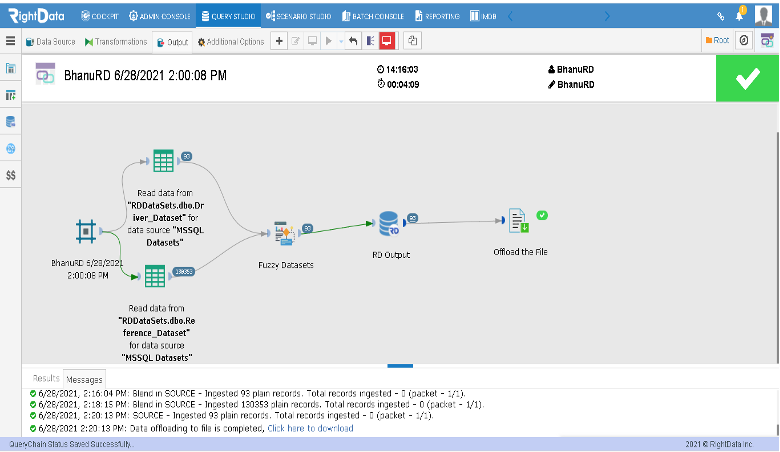Click the red monitor toolbar button

(x=387, y=41)
